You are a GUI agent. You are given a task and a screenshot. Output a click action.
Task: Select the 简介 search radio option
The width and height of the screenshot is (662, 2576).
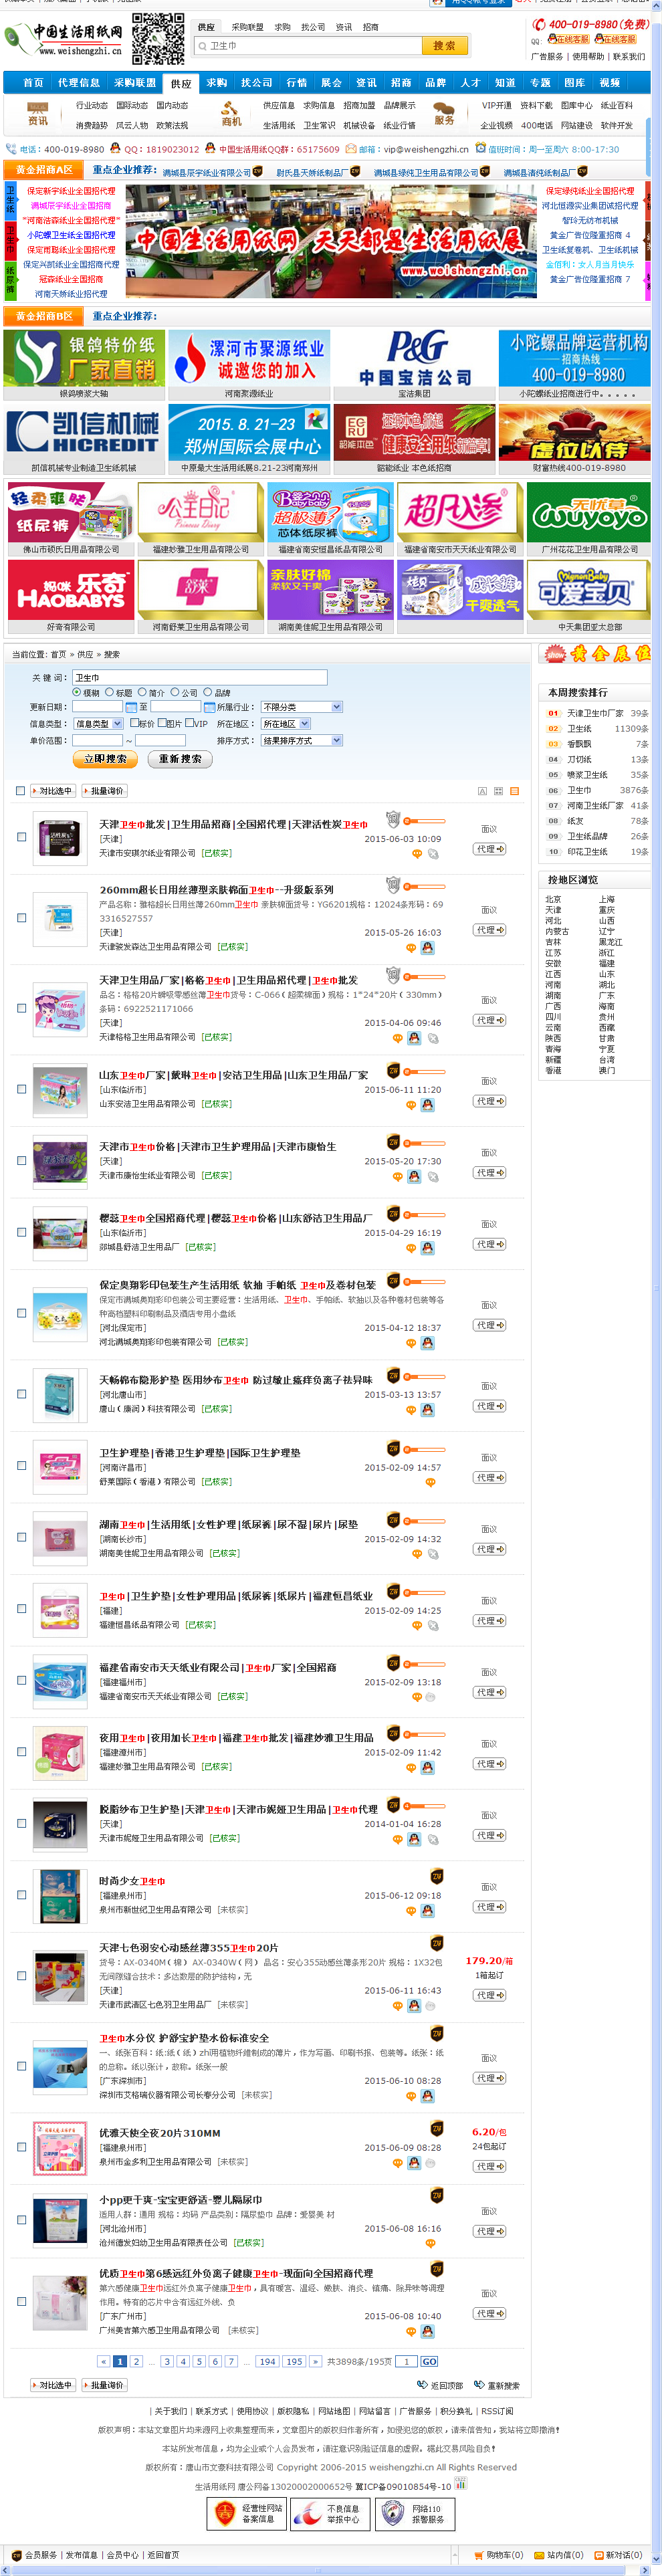142,692
